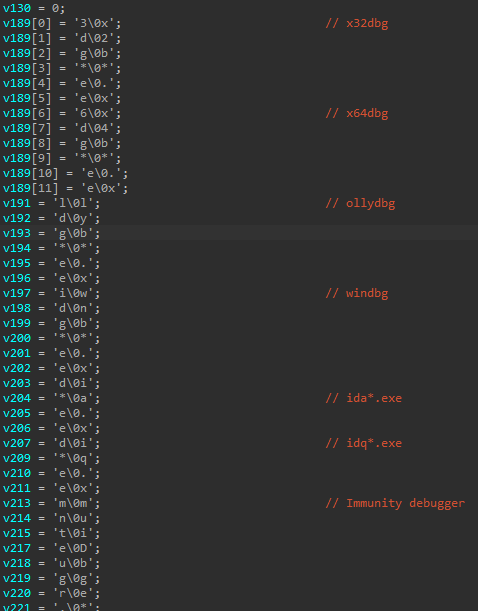The height and width of the screenshot is (611, 478).
Task: Click the value 'l\0l' of v191
Action: pyautogui.click(x=73, y=203)
